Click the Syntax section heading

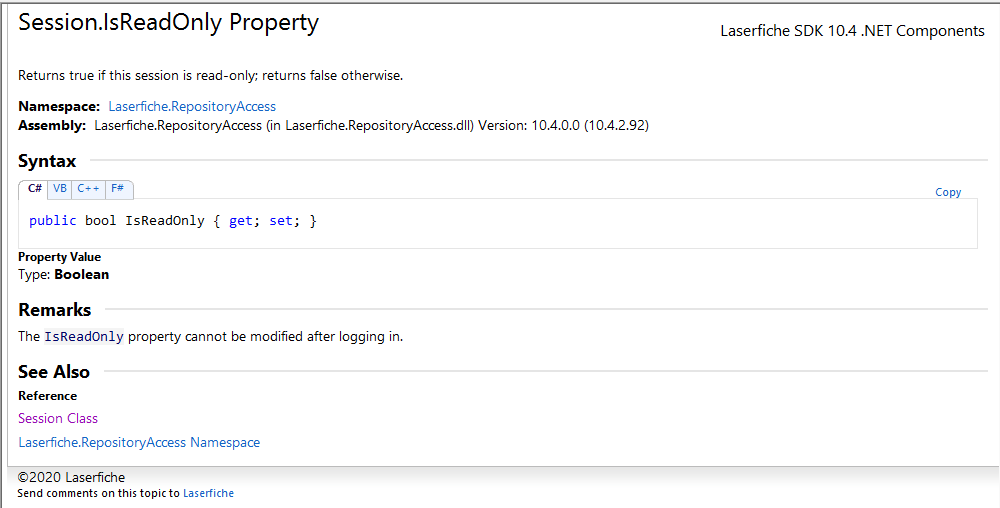click(47, 161)
